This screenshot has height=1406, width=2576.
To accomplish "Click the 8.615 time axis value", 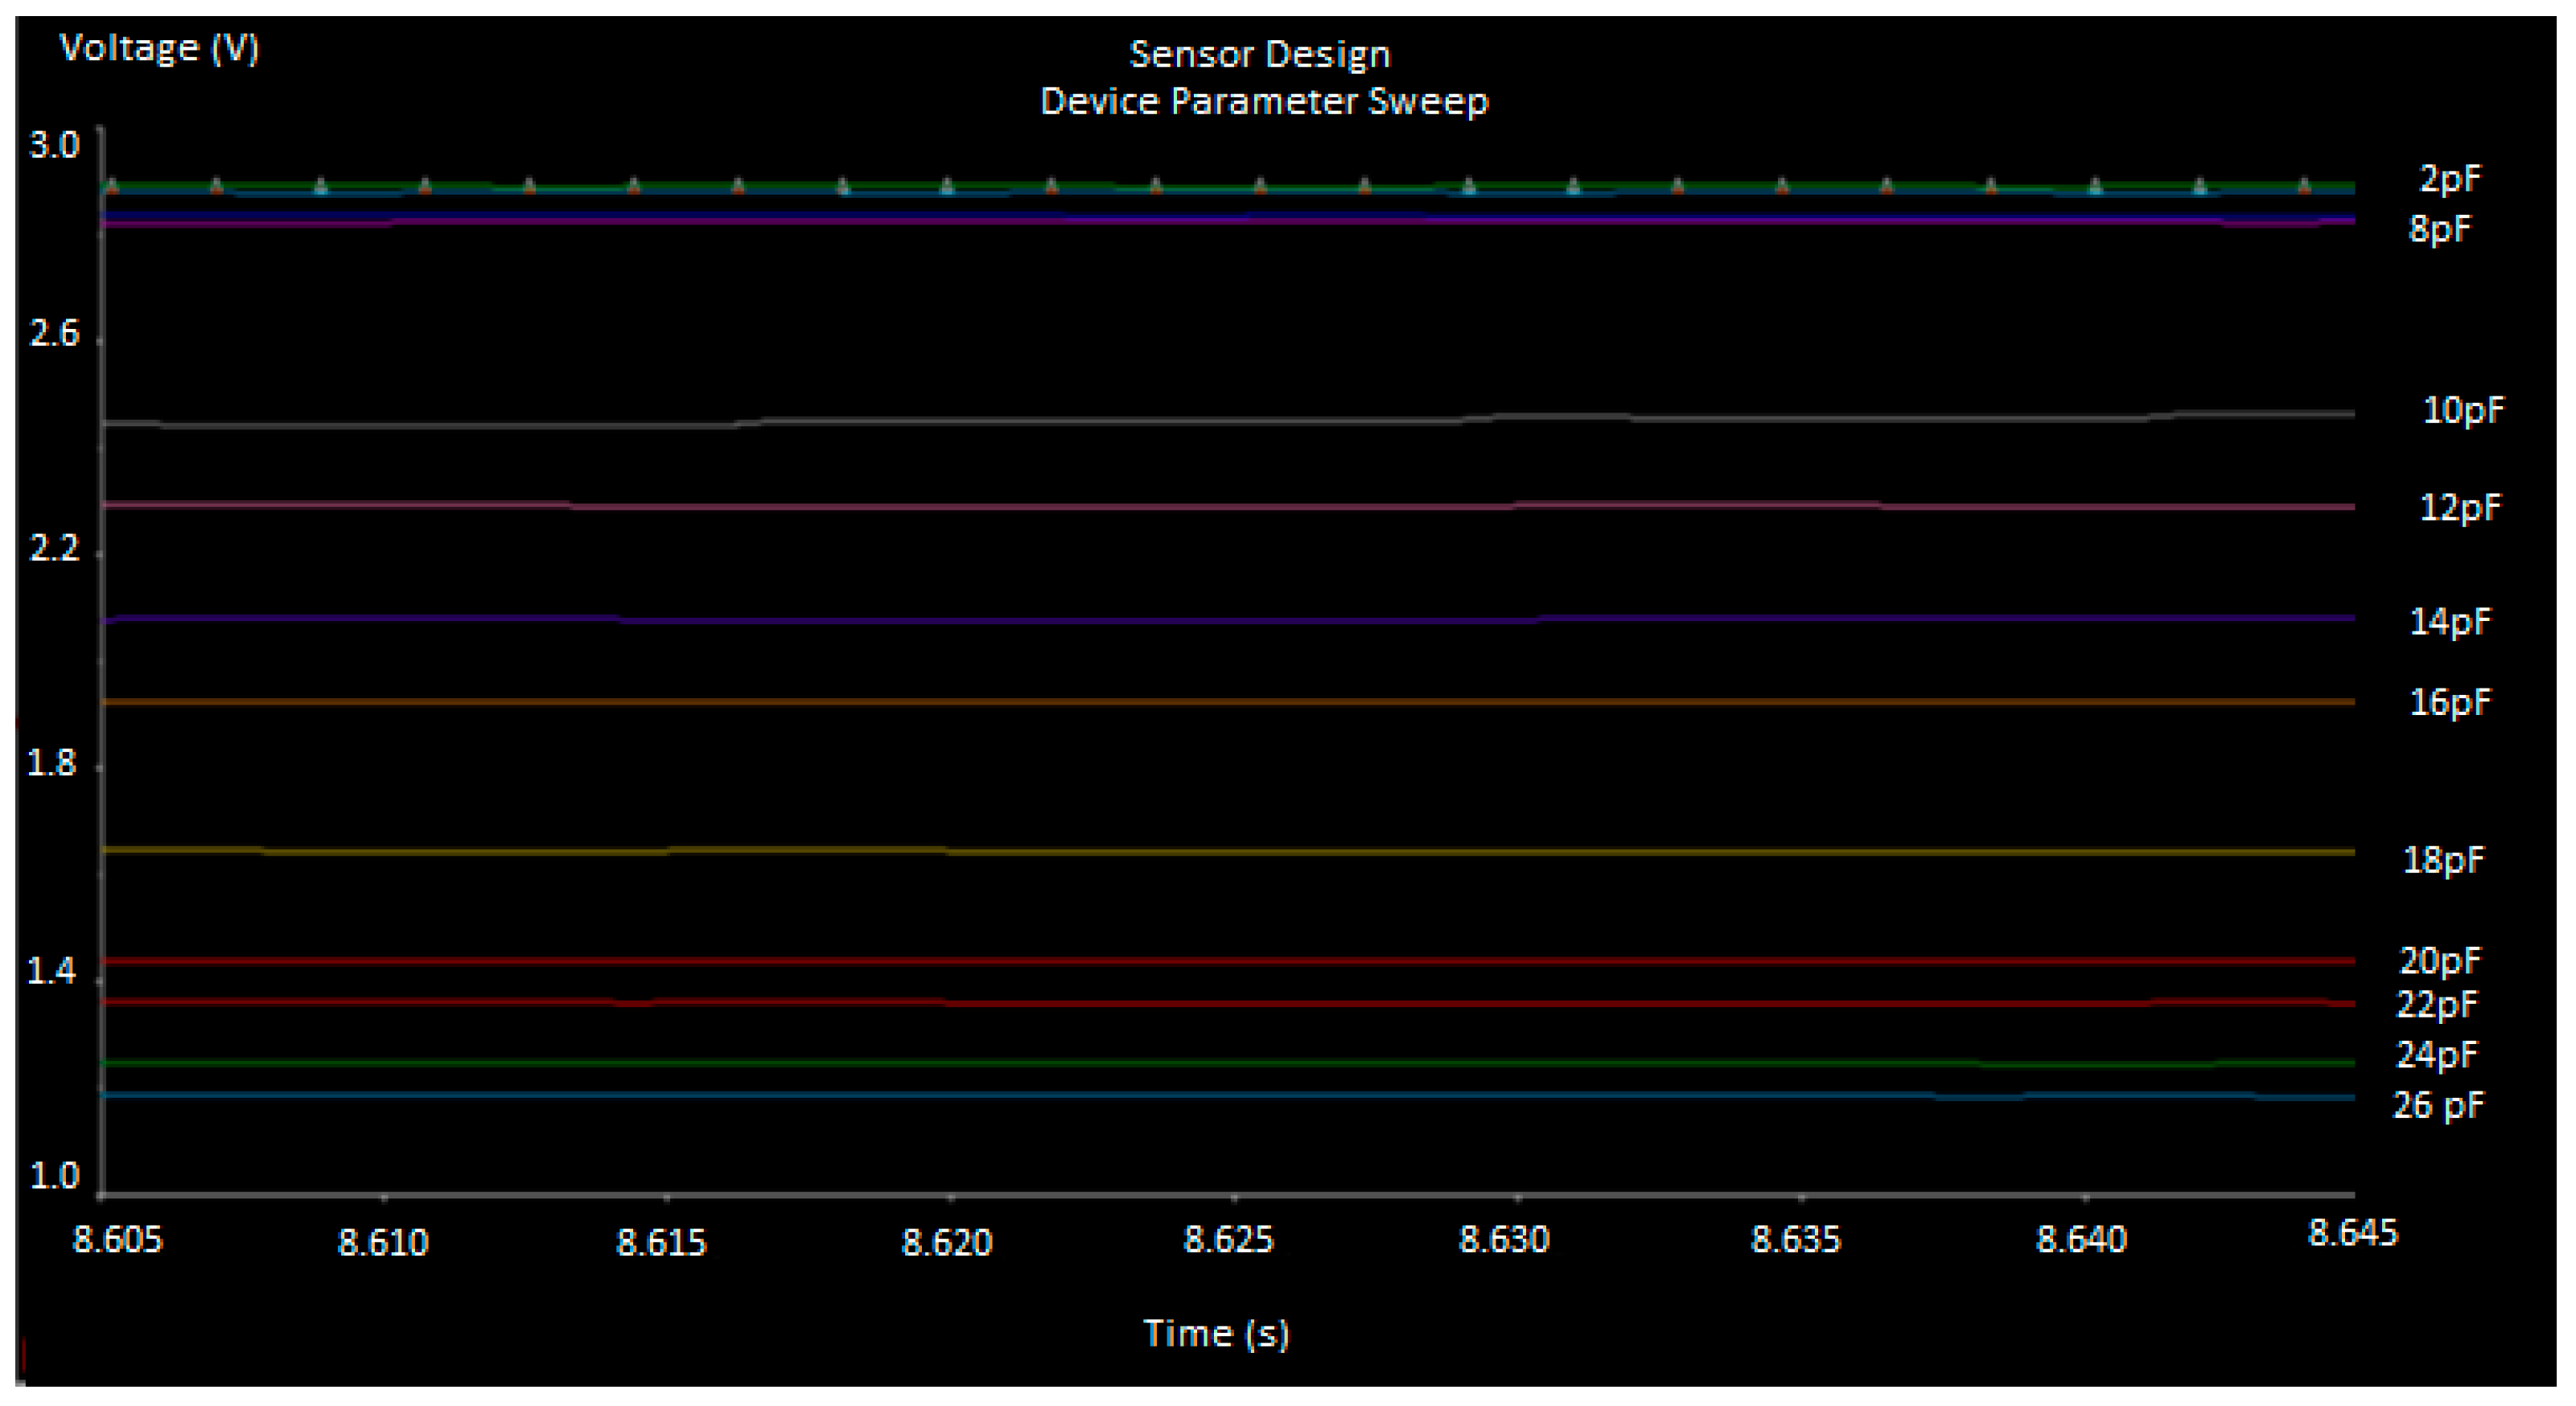I will [x=661, y=1243].
